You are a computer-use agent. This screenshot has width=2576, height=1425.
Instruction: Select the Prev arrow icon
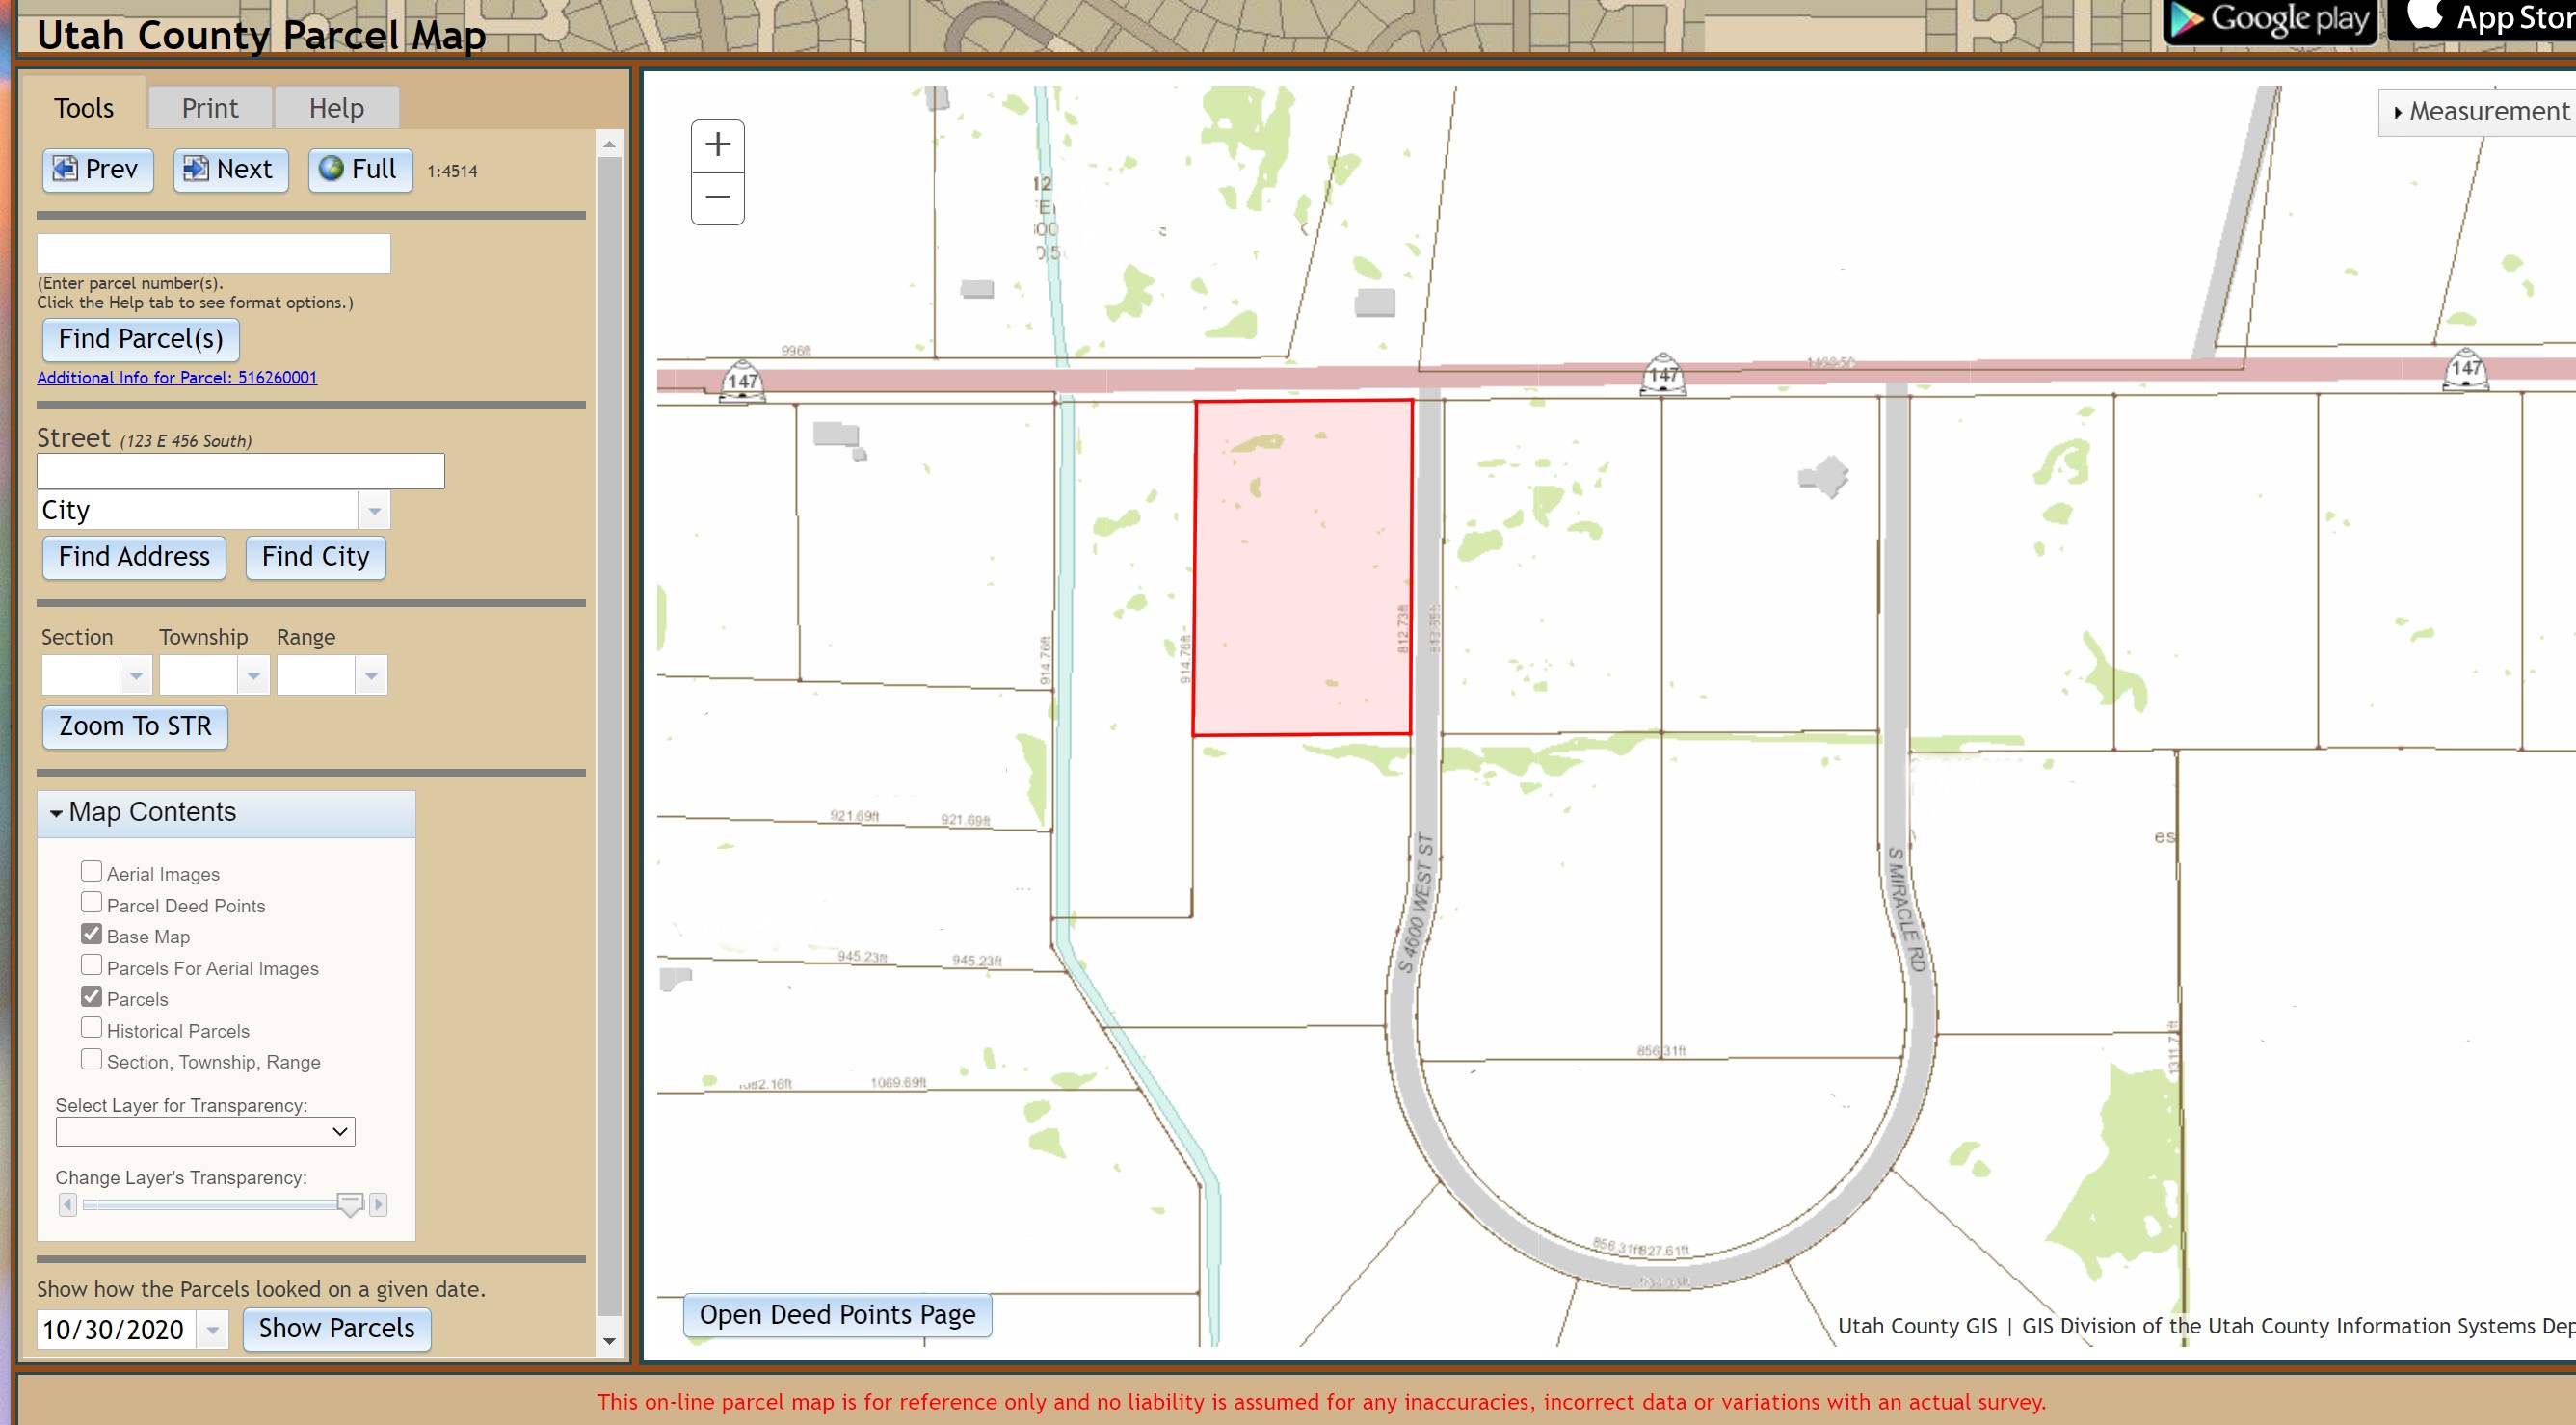pos(64,169)
